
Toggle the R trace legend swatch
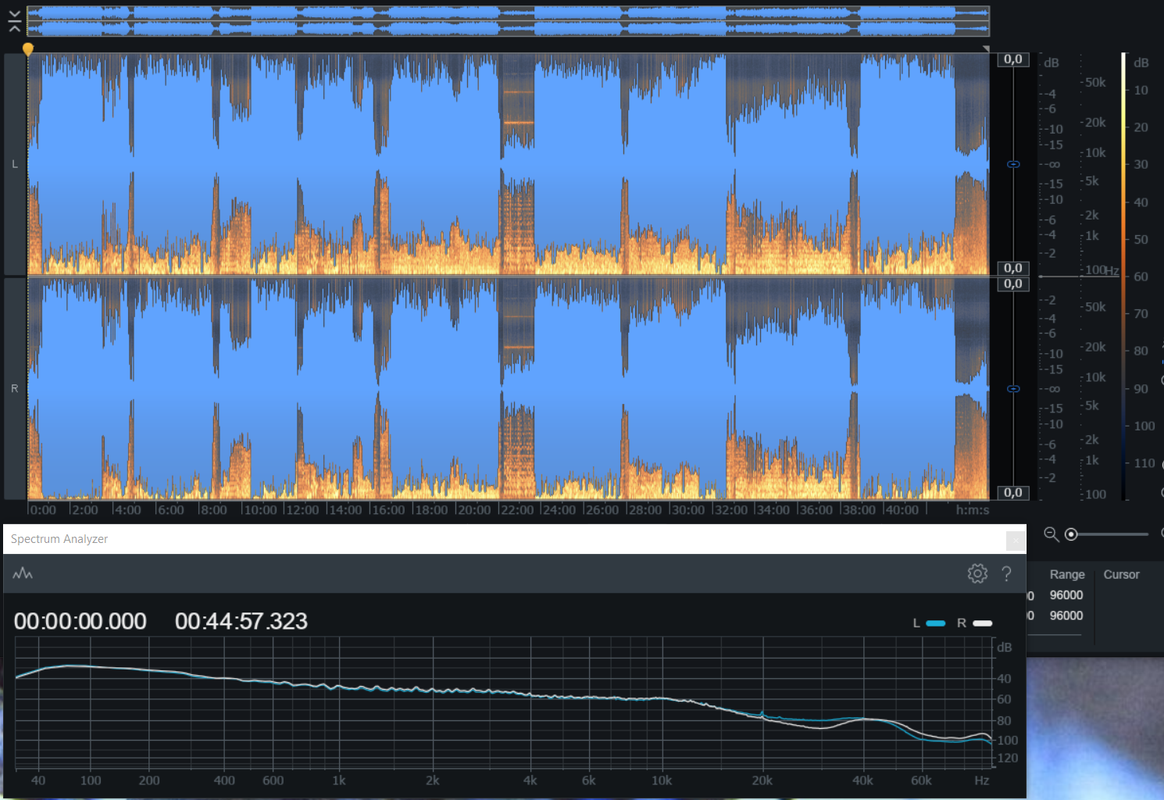click(x=982, y=623)
